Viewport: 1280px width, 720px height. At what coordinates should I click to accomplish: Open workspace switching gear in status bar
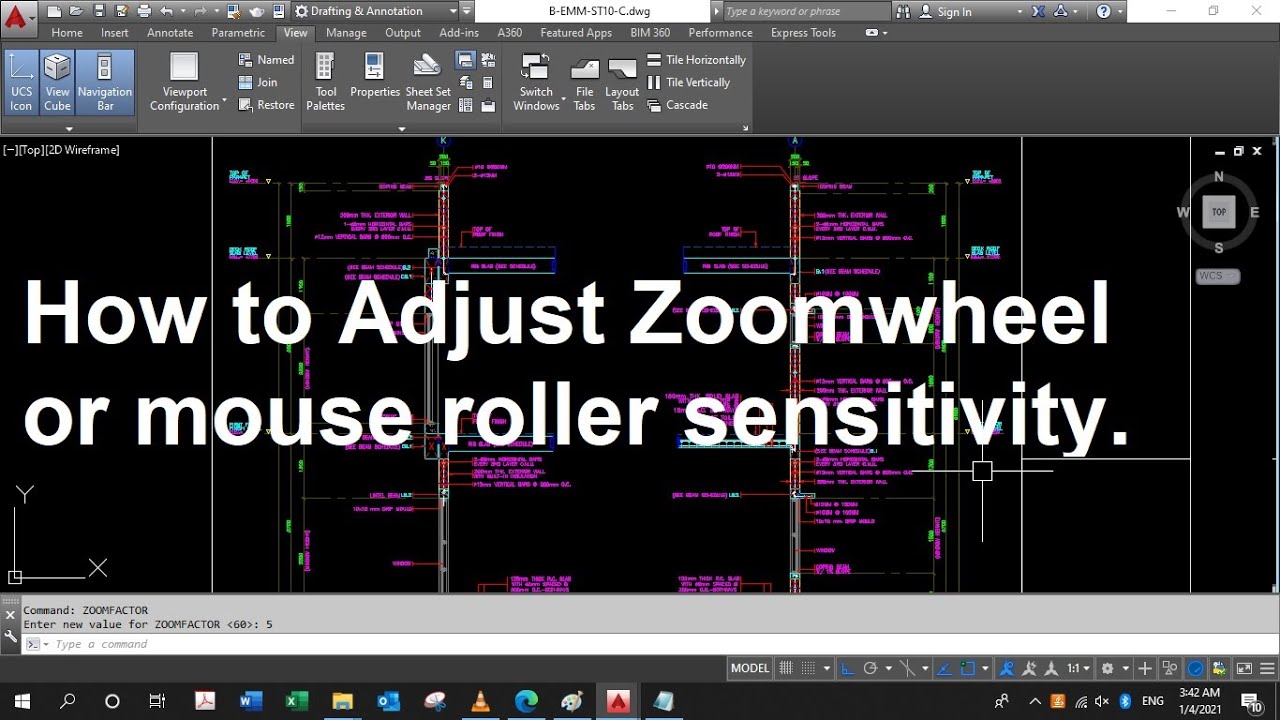(1107, 668)
